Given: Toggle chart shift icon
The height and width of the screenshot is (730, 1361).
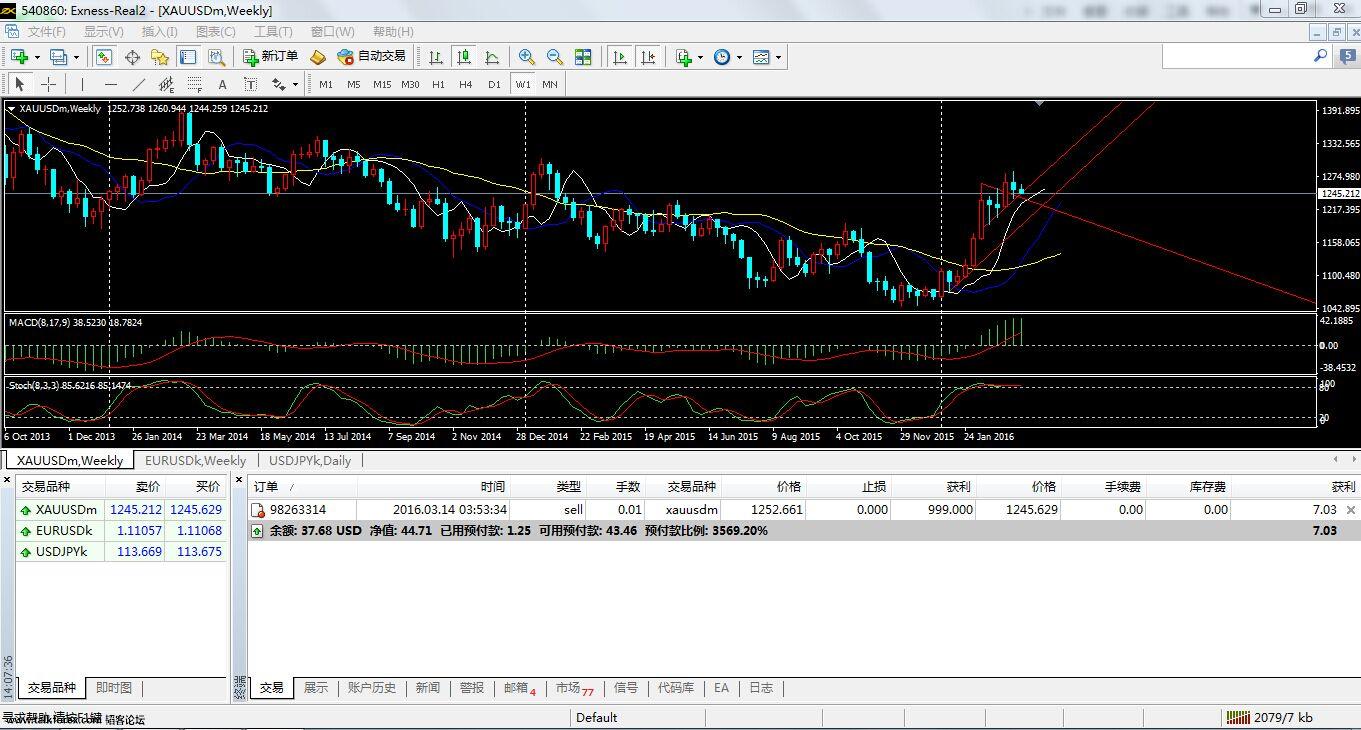Looking at the screenshot, I should click(648, 57).
